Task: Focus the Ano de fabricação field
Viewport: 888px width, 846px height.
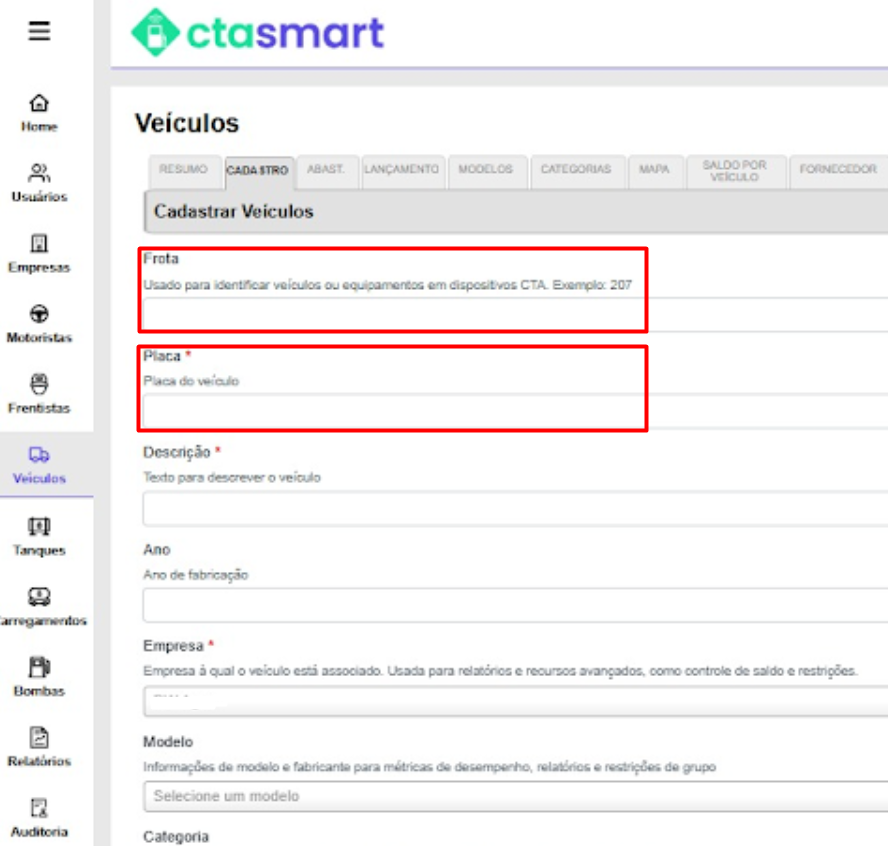Action: 515,605
